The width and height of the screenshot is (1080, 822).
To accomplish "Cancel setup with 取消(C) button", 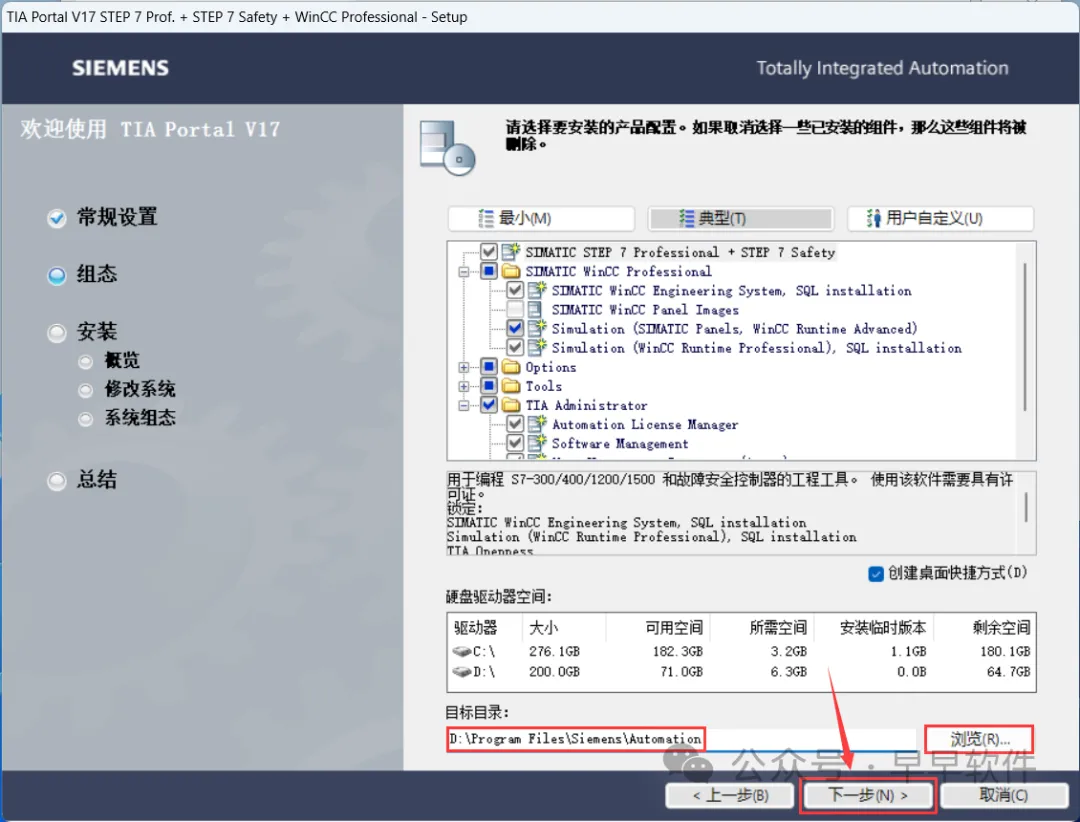I will point(1004,796).
